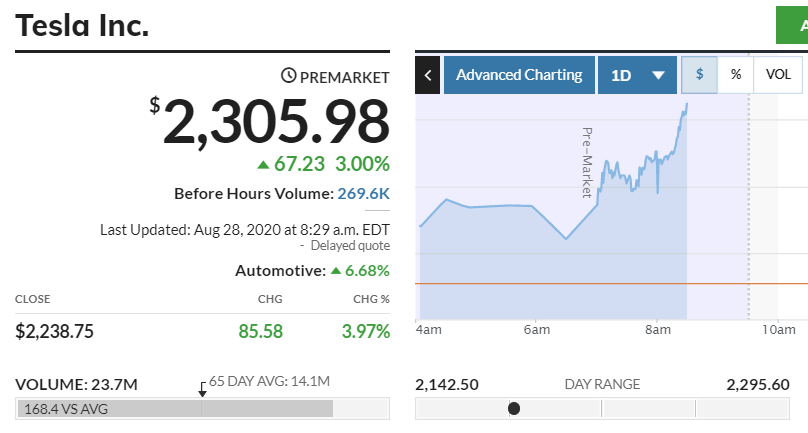This screenshot has width=808, height=433.
Task: Click the Before Hours Volume 269.6K value
Action: (363, 193)
